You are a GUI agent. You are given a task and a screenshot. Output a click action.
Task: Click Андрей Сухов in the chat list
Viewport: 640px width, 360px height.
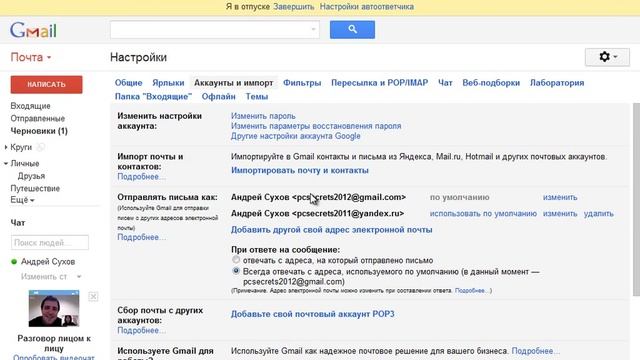point(48,262)
